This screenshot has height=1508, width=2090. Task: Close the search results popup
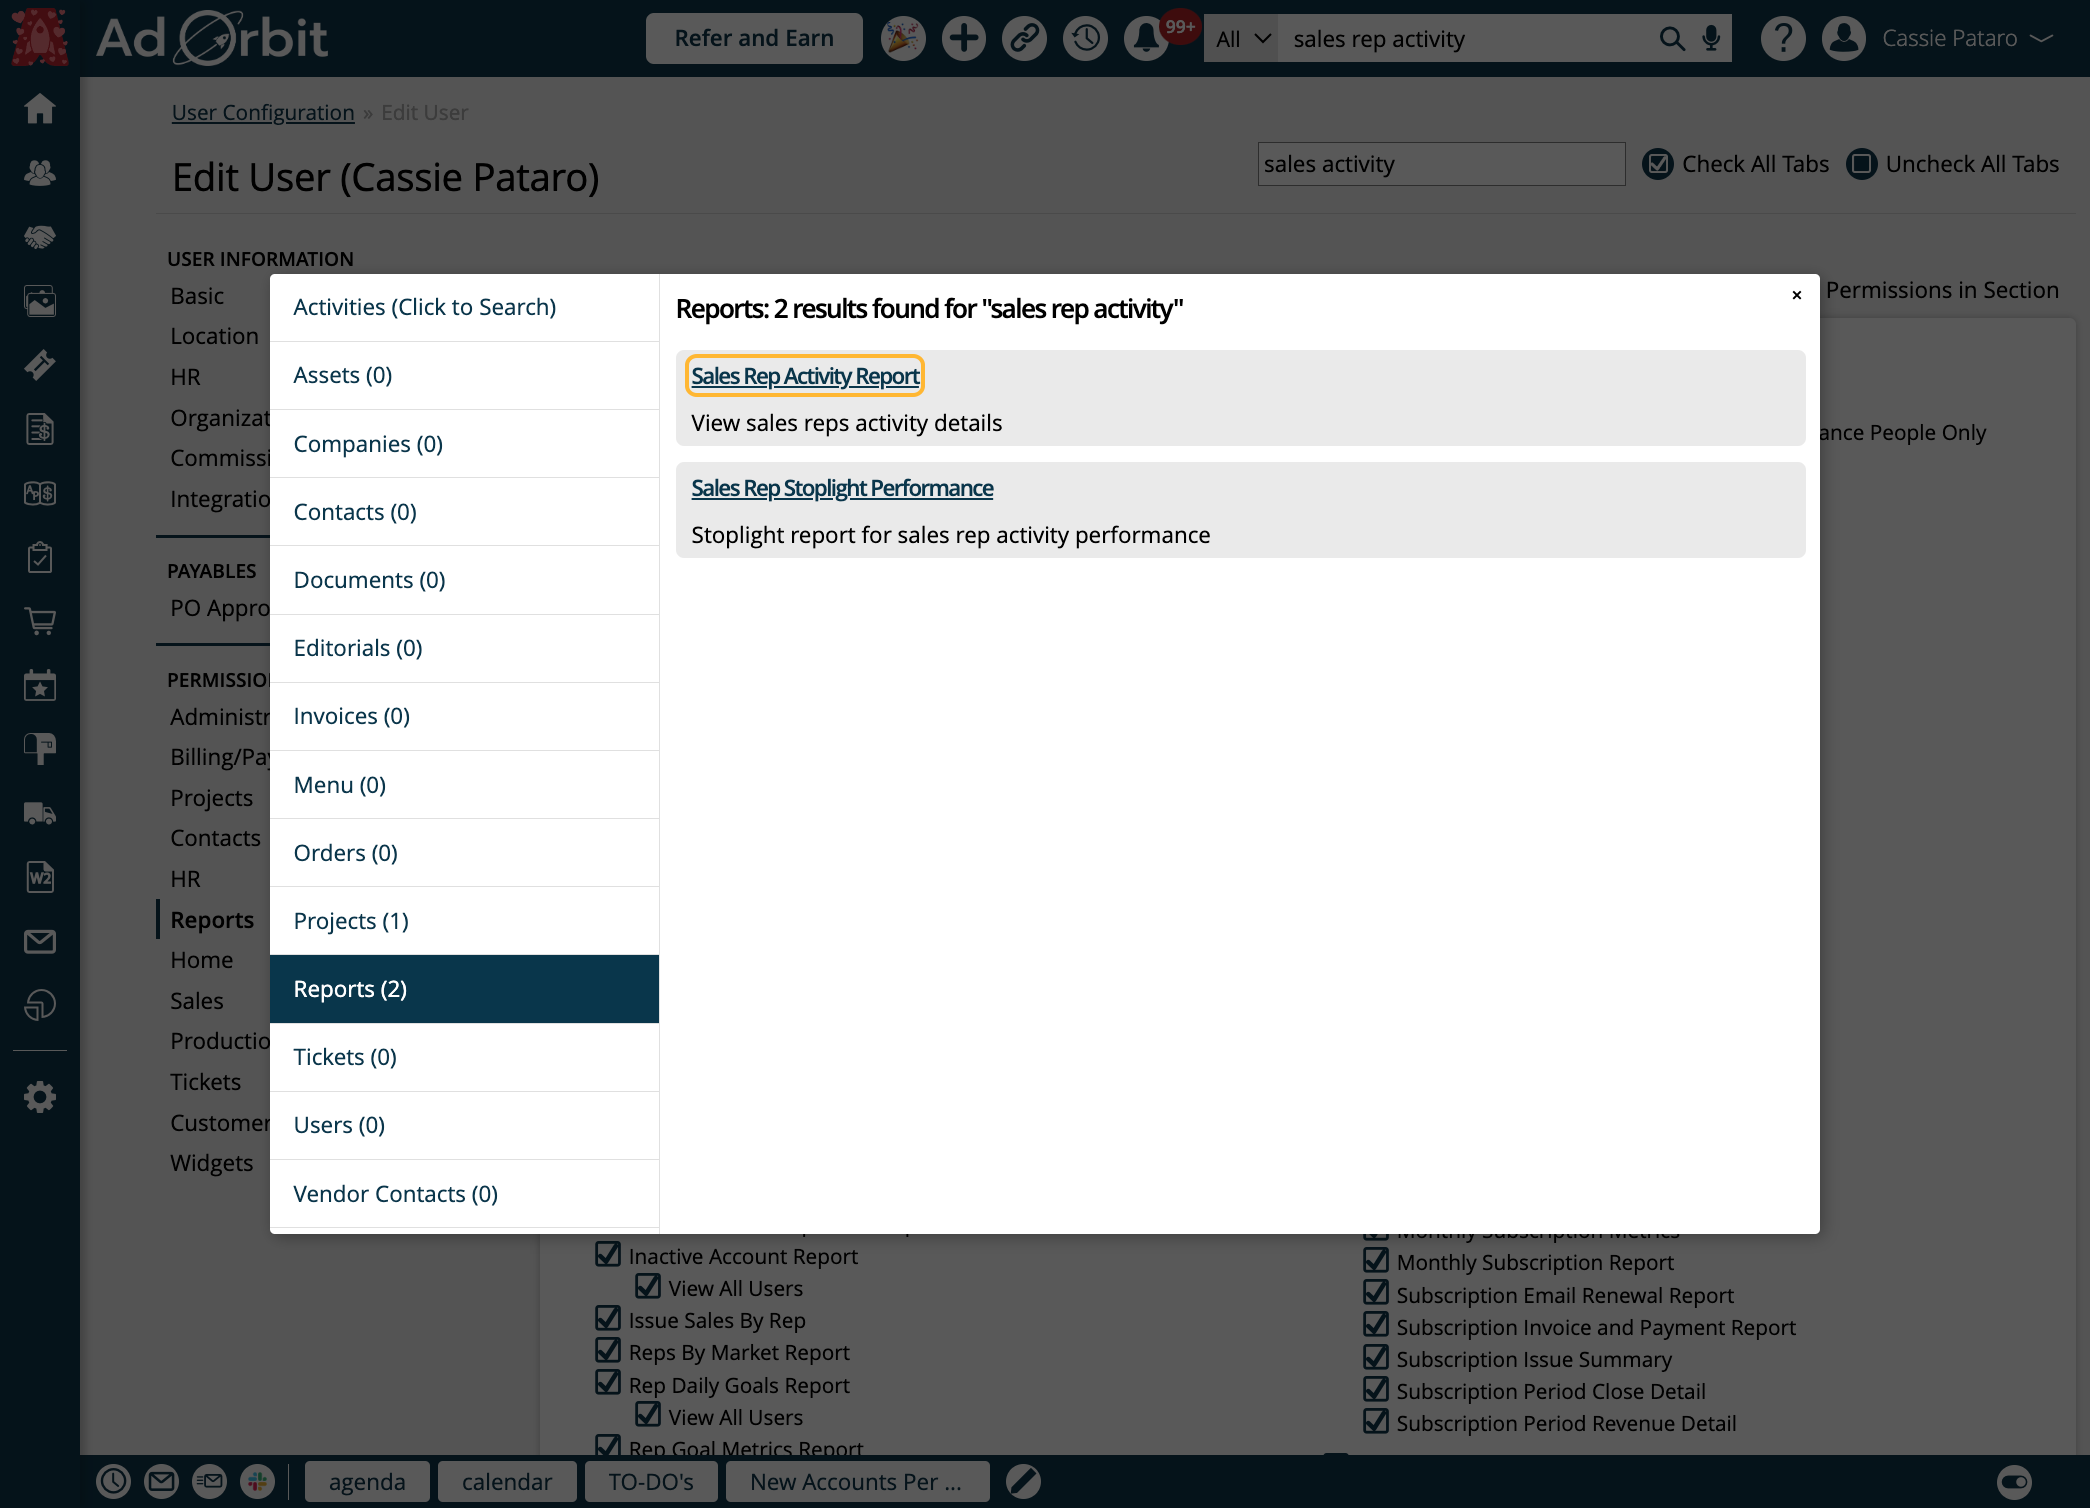point(1797,295)
